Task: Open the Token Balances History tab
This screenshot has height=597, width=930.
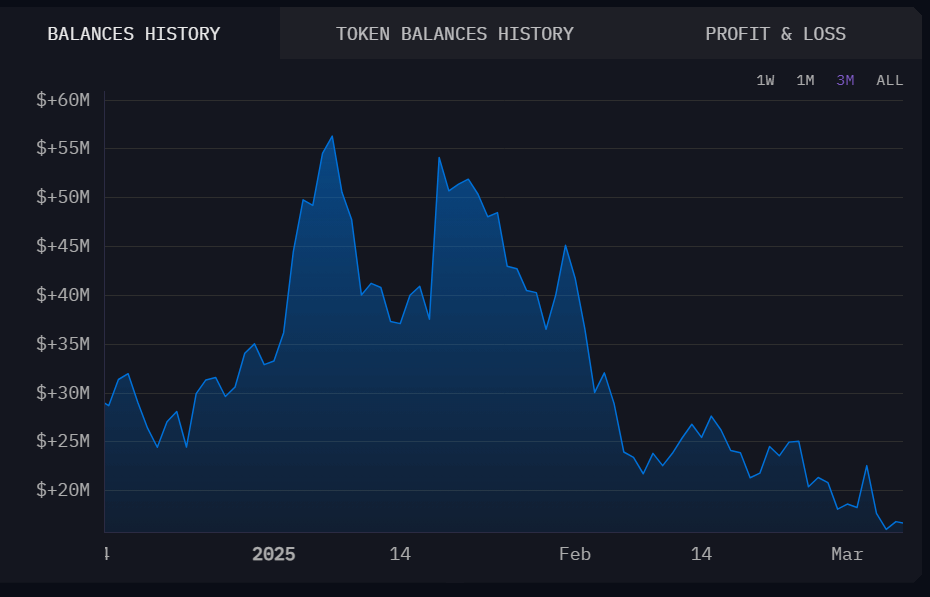Action: pos(454,34)
